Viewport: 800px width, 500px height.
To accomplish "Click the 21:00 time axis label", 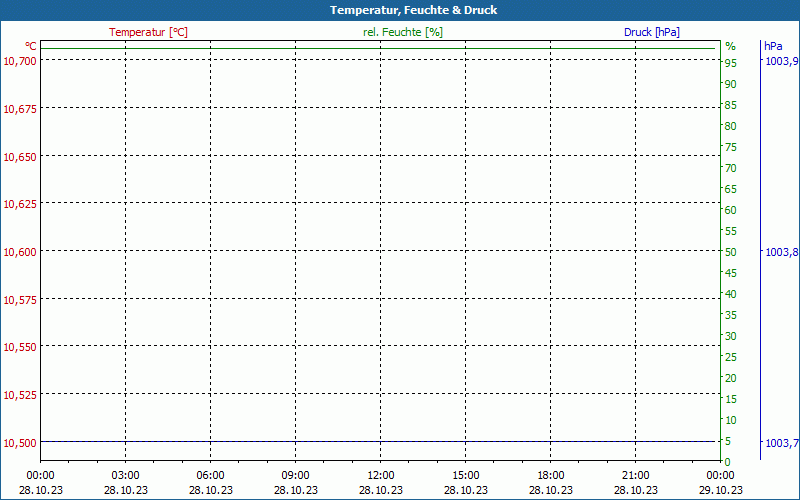I will tap(636, 476).
